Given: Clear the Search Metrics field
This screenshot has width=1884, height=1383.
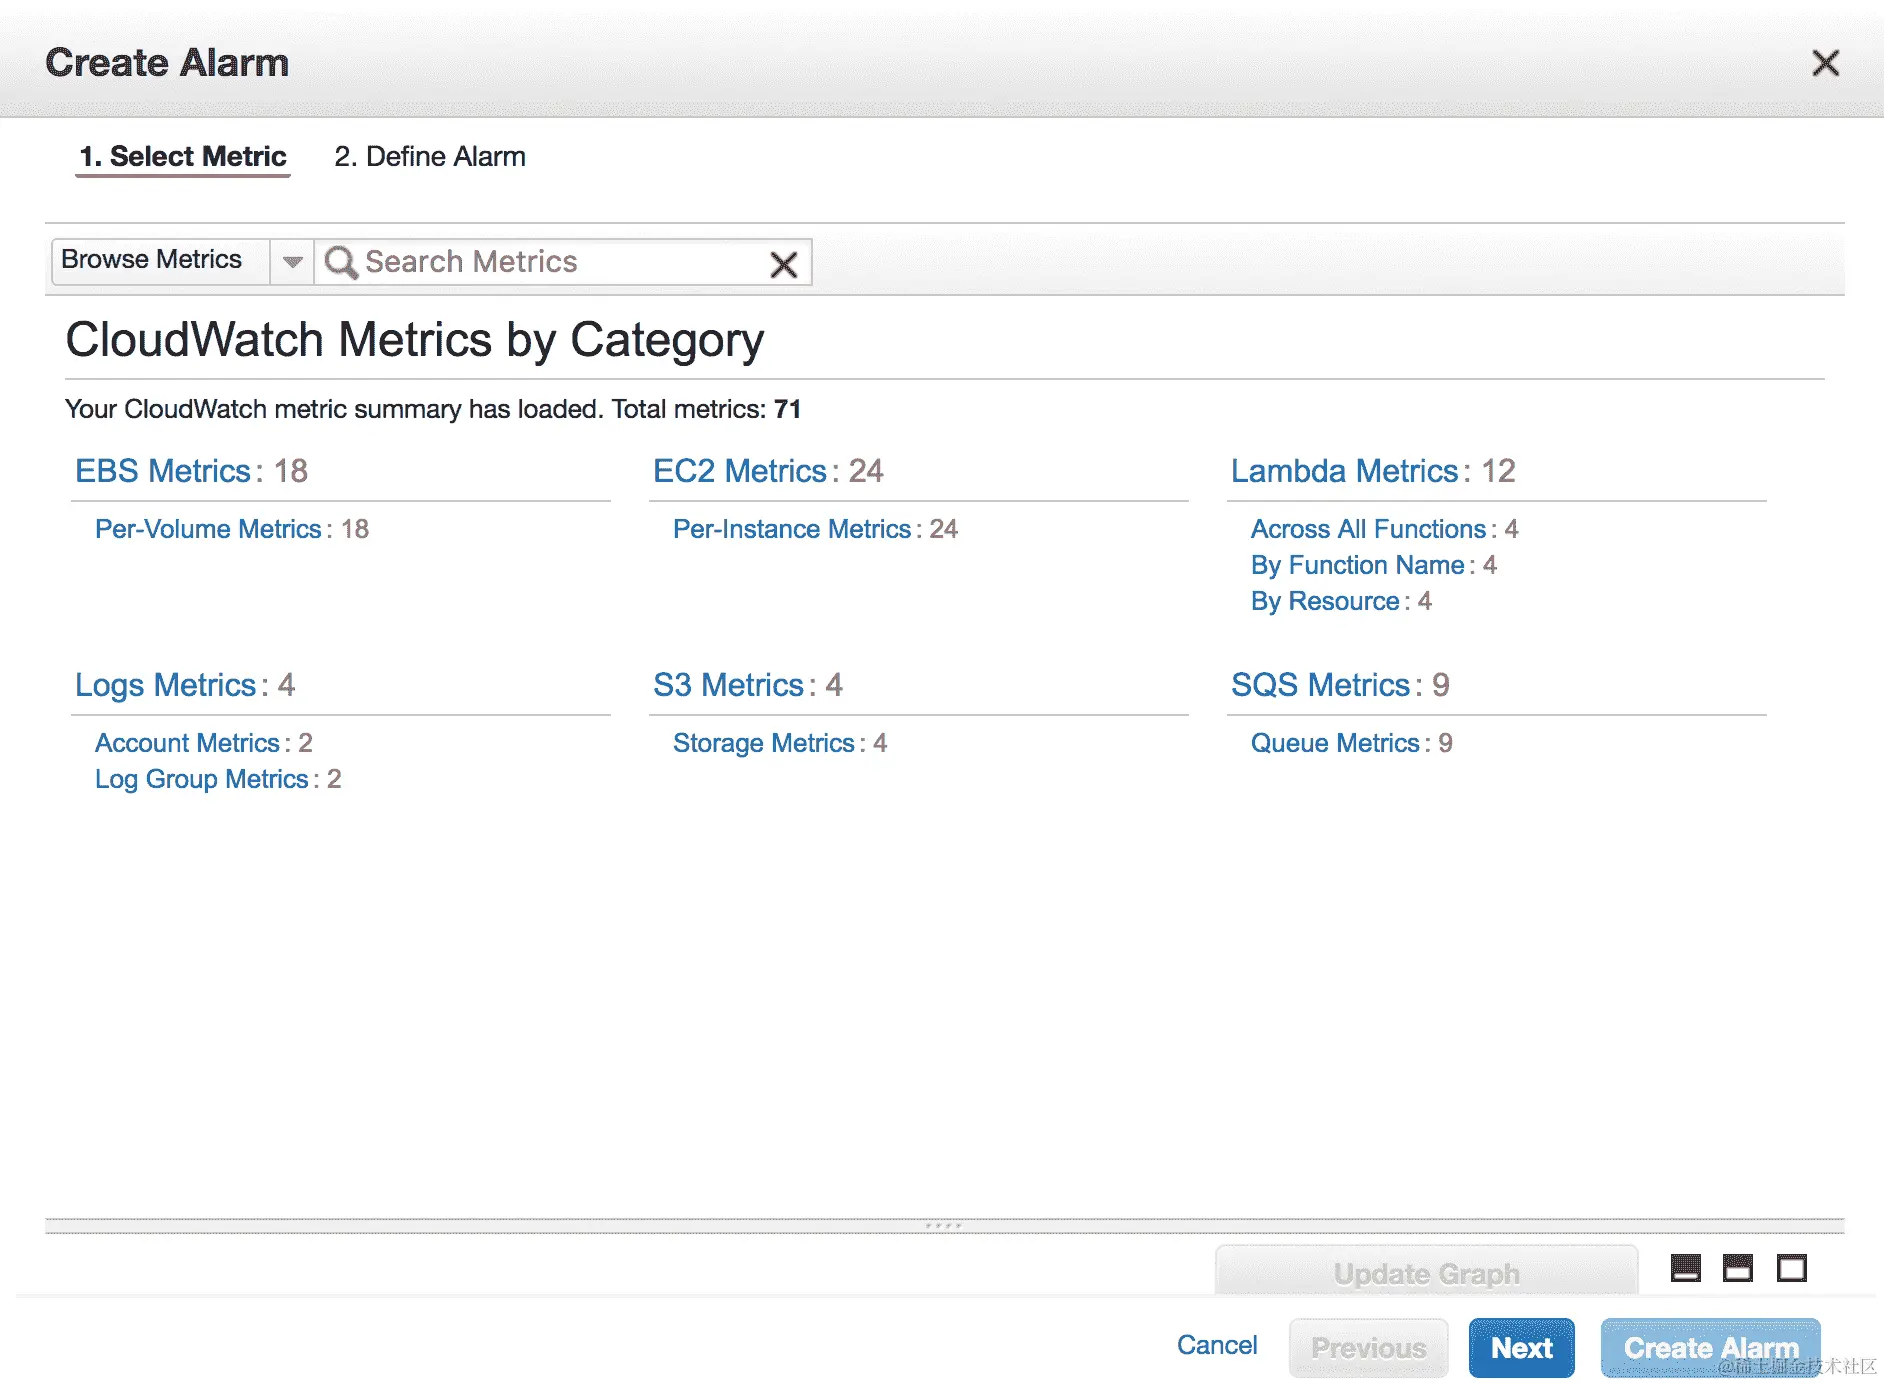Looking at the screenshot, I should [x=784, y=264].
